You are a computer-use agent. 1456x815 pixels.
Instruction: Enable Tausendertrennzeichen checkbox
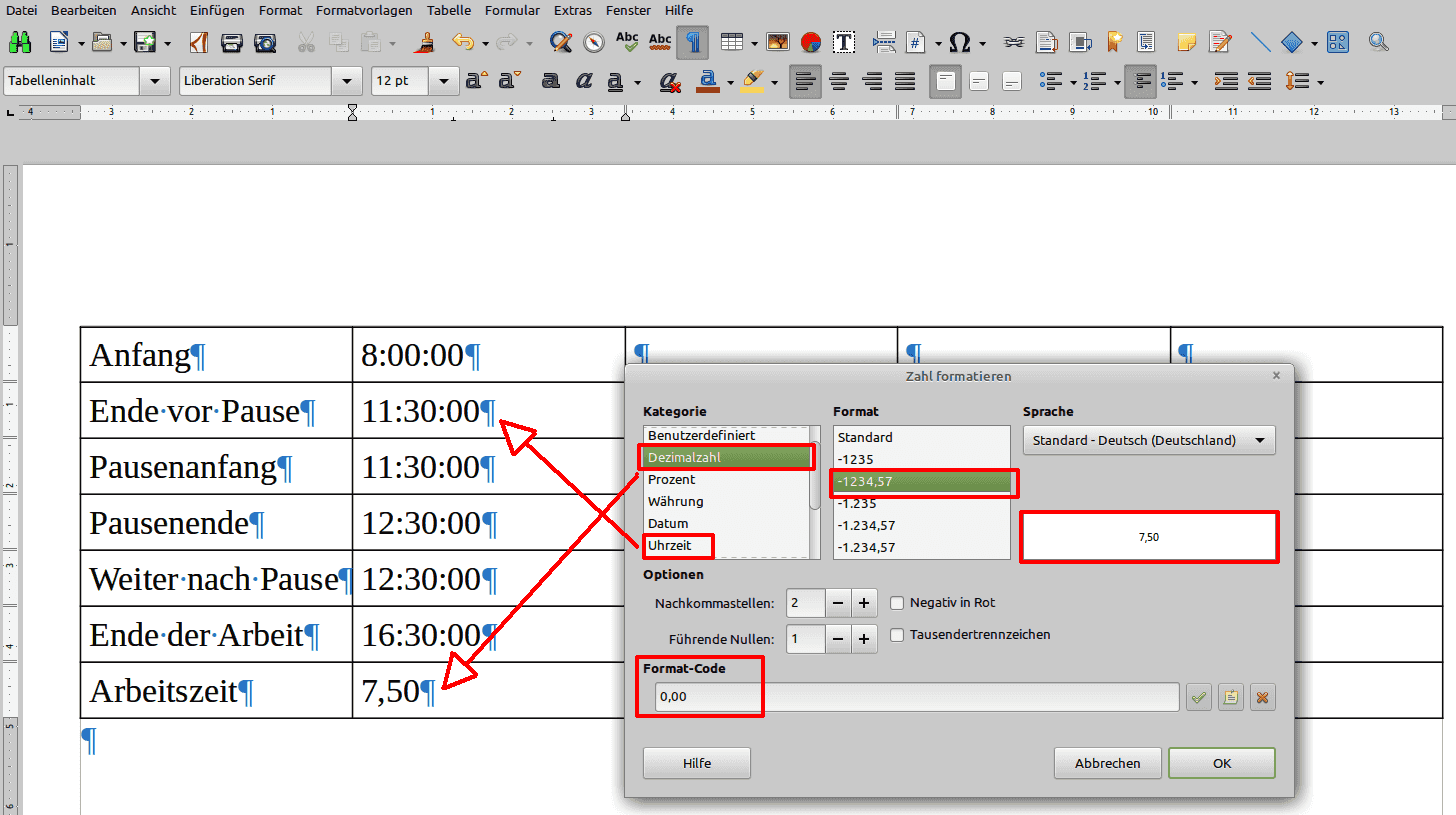(x=897, y=635)
